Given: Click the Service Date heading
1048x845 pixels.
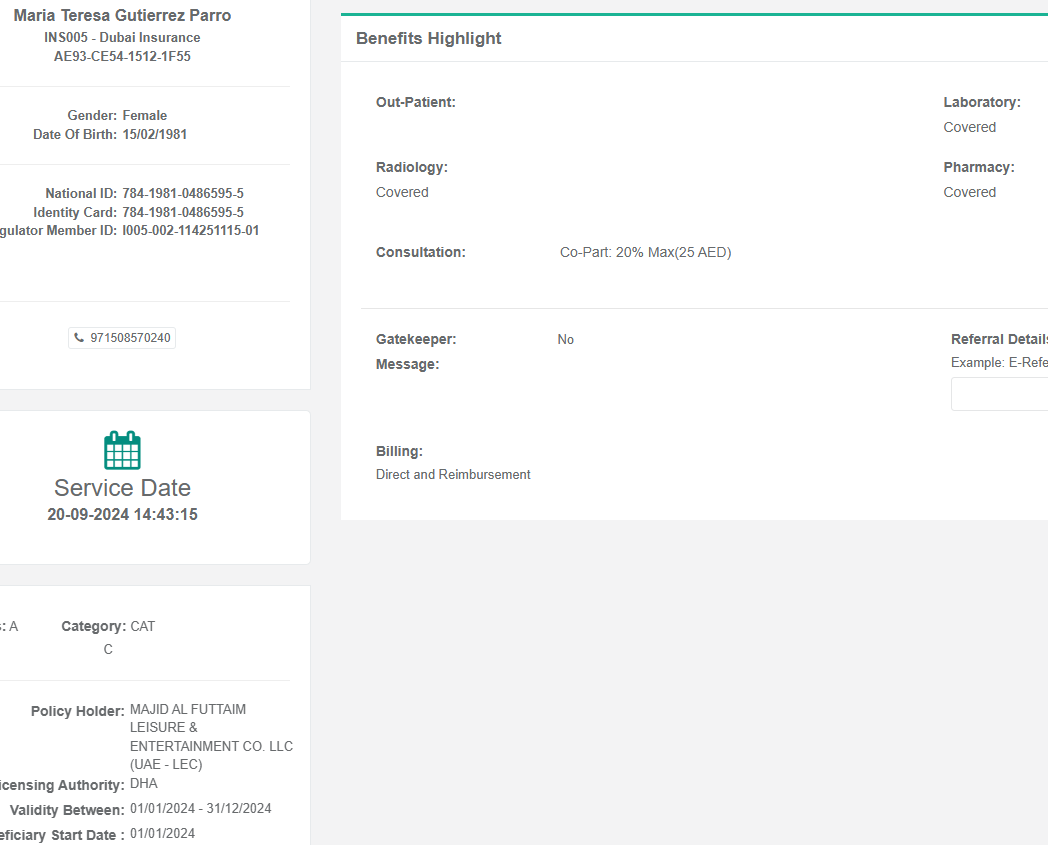Looking at the screenshot, I should 122,488.
